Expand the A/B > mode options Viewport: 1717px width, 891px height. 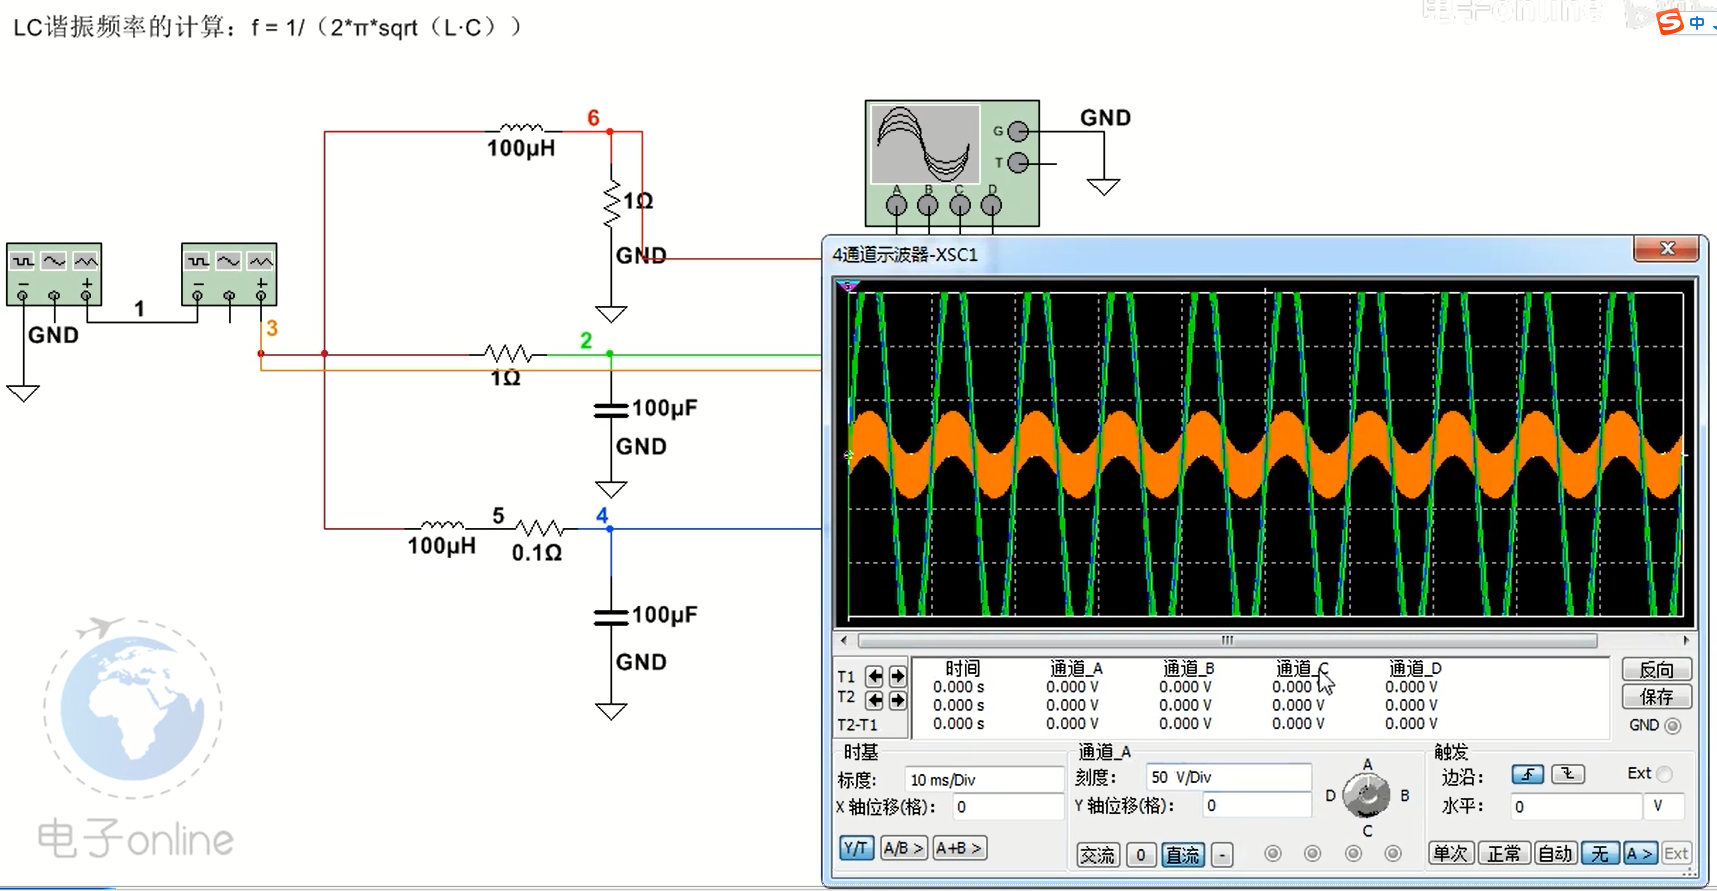coord(903,848)
